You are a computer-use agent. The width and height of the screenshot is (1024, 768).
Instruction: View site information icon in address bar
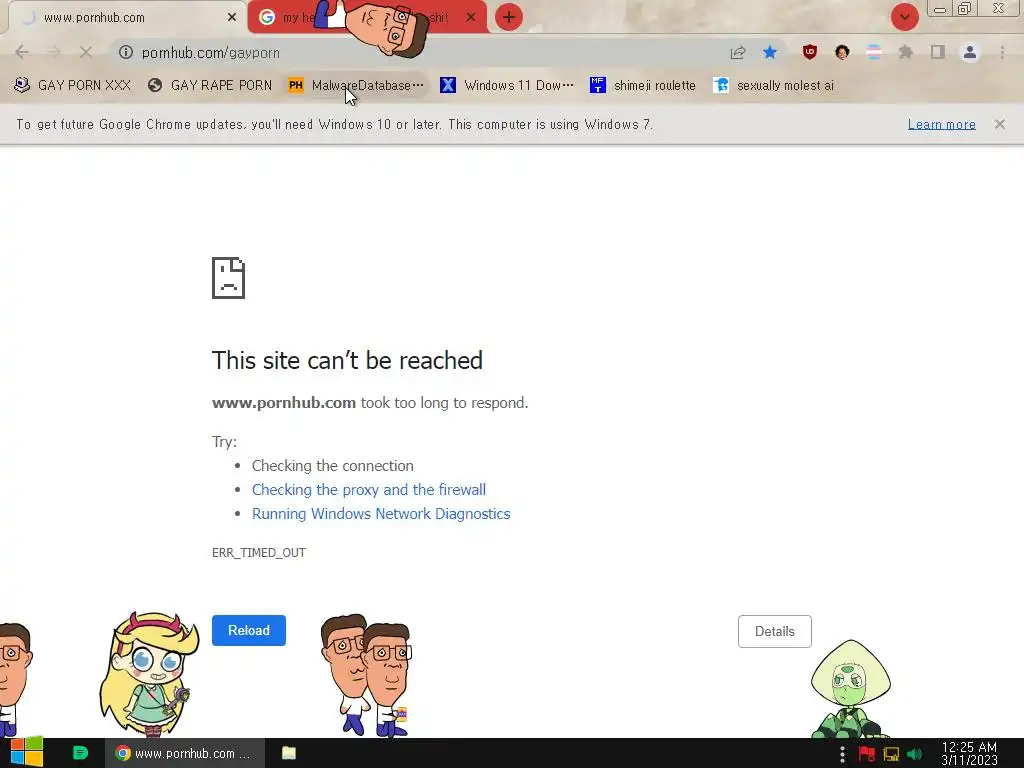[x=126, y=52]
